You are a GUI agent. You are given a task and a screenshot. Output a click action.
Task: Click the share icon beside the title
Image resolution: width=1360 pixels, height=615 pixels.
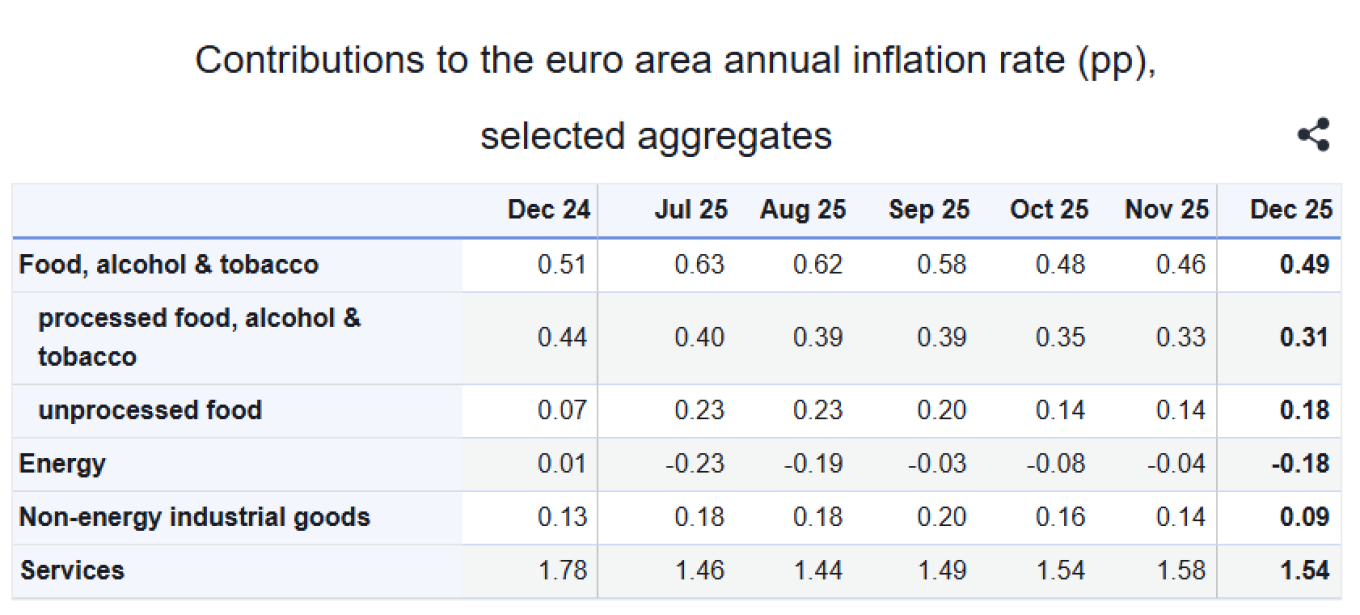(1313, 135)
